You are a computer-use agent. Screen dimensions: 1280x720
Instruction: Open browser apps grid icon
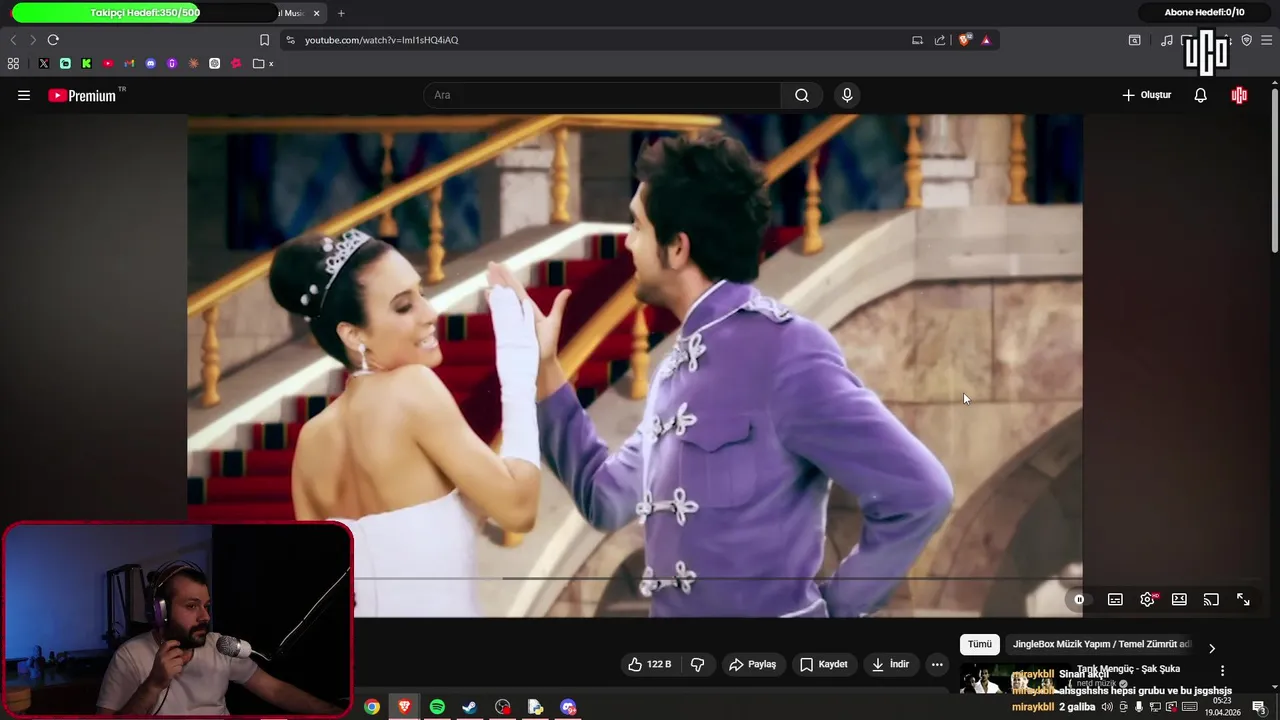click(x=13, y=63)
